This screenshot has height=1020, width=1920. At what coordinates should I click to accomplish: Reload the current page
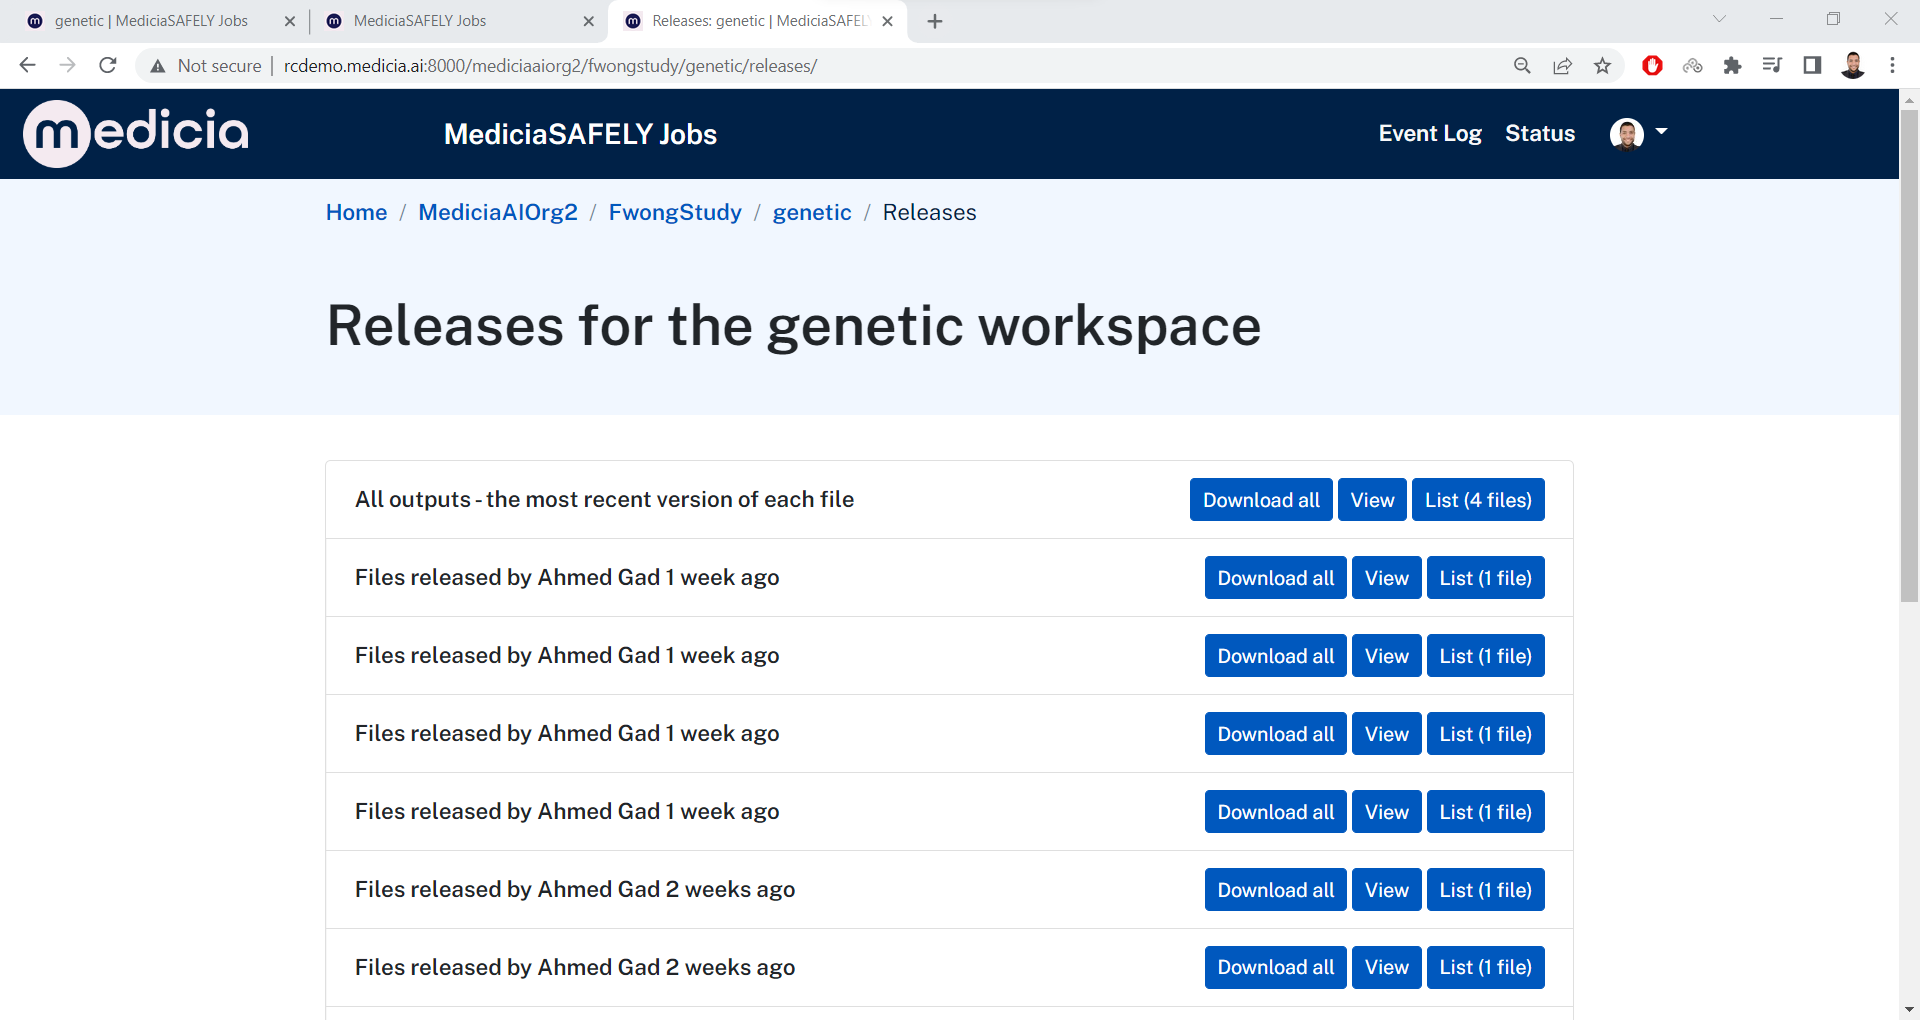click(x=108, y=65)
